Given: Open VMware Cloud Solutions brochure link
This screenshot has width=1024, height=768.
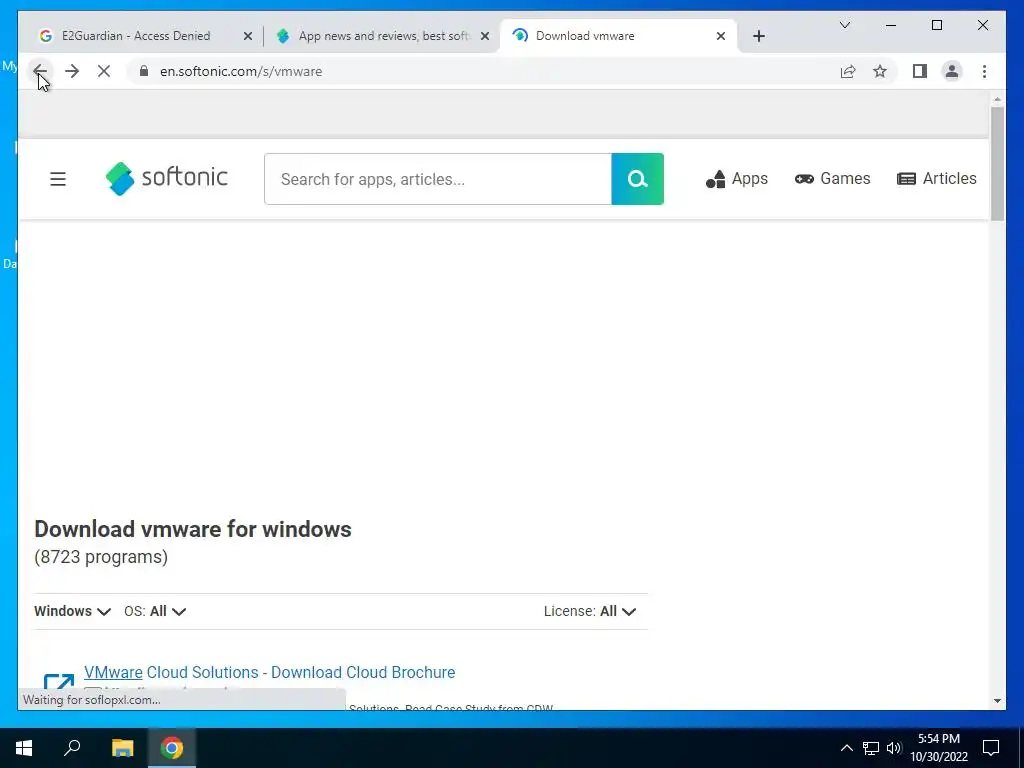Looking at the screenshot, I should tap(270, 672).
